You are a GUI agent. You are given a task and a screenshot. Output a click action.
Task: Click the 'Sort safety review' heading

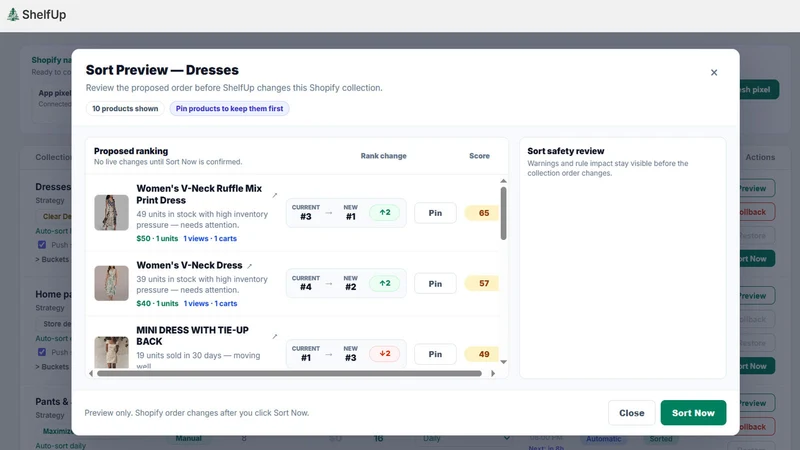(566, 151)
